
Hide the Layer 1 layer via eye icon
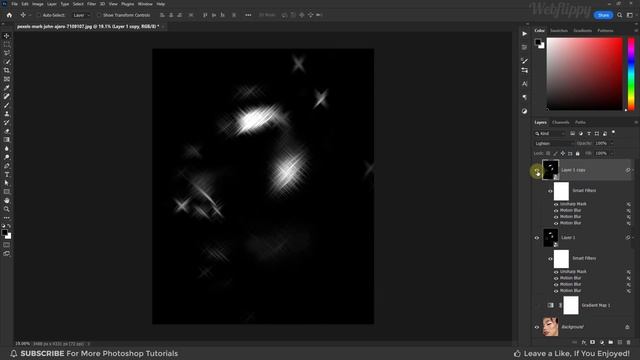click(537, 238)
